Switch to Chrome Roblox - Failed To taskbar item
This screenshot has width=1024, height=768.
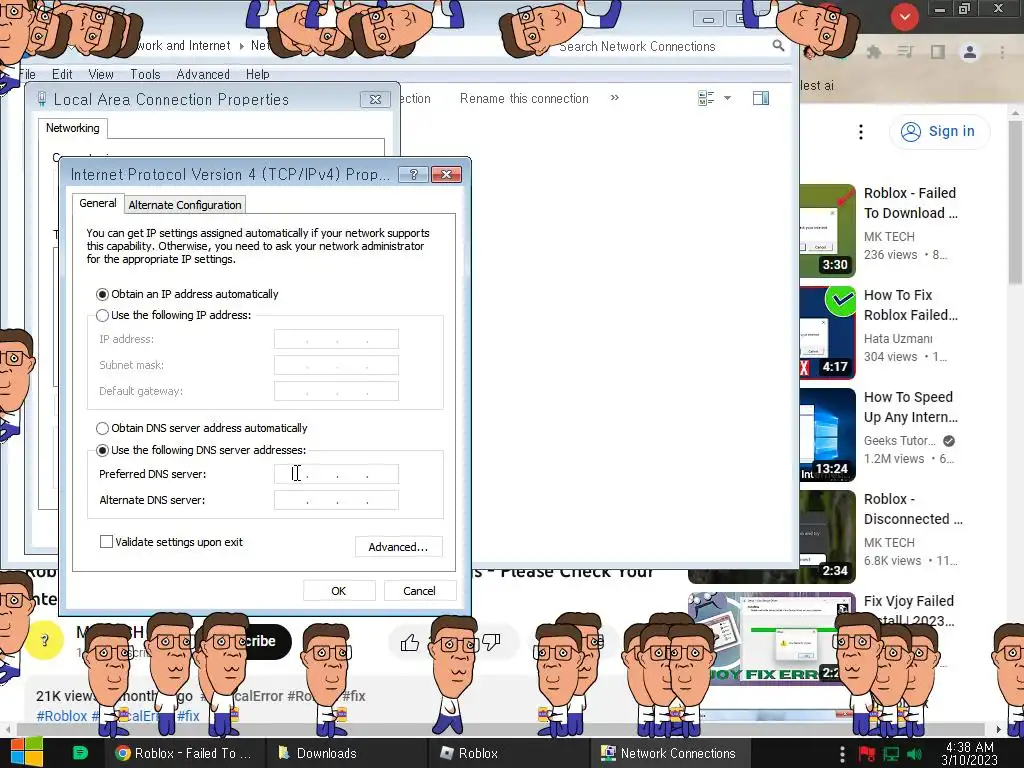point(185,753)
